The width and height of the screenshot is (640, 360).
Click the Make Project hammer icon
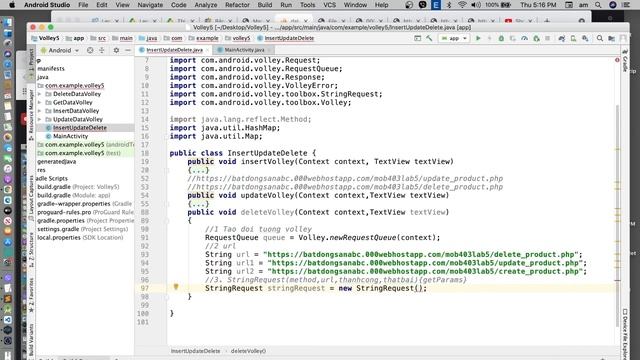(x=429, y=38)
